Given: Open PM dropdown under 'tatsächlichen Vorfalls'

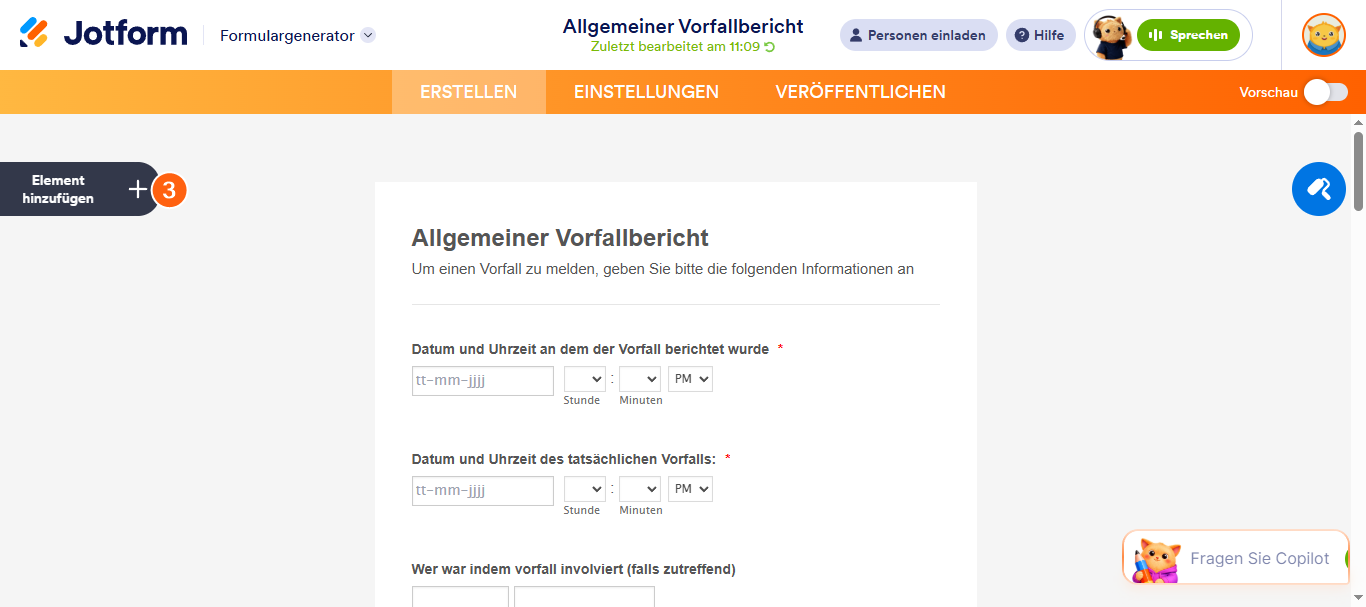Looking at the screenshot, I should [x=690, y=489].
